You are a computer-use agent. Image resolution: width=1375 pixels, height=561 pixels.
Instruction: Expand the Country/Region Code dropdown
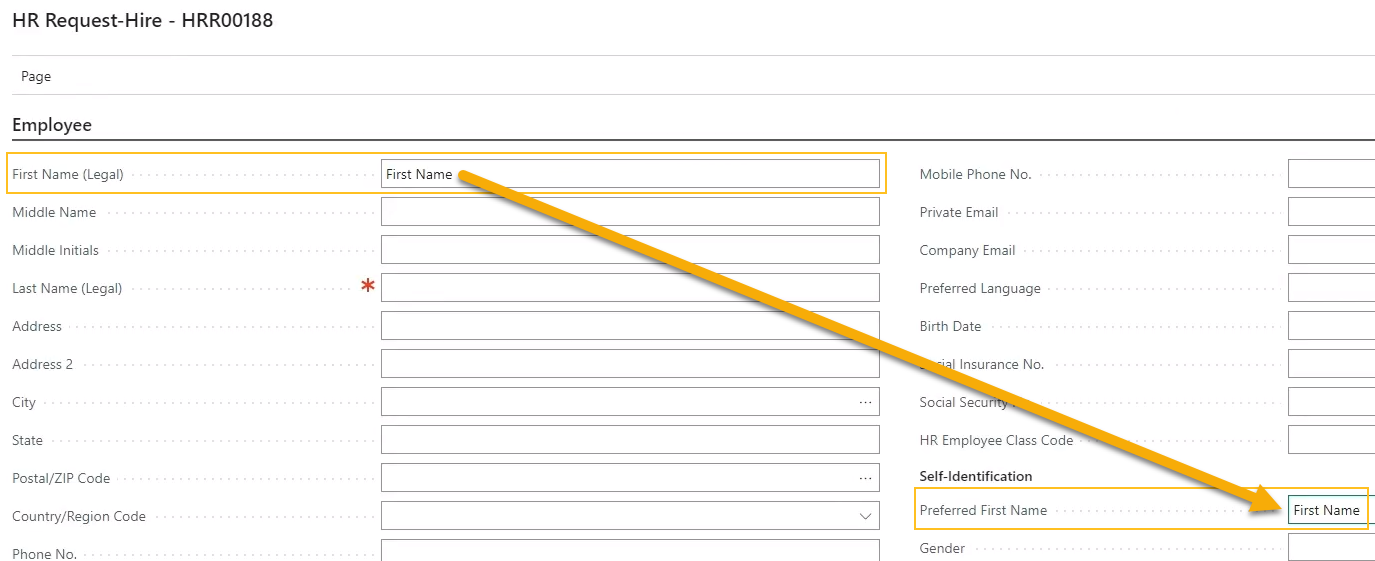(x=865, y=516)
